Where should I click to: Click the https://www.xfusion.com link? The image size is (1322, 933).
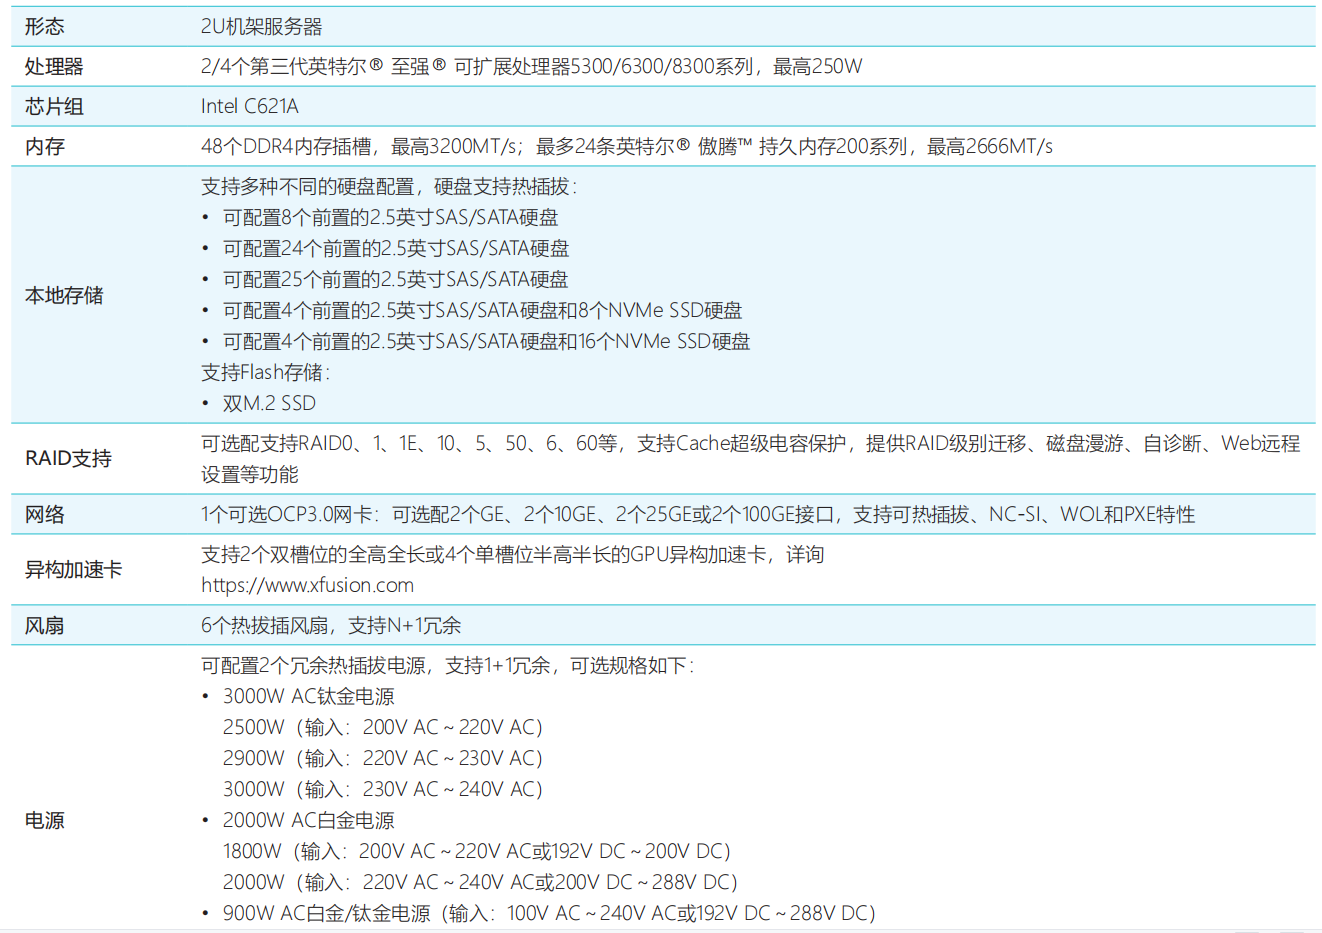click(307, 585)
